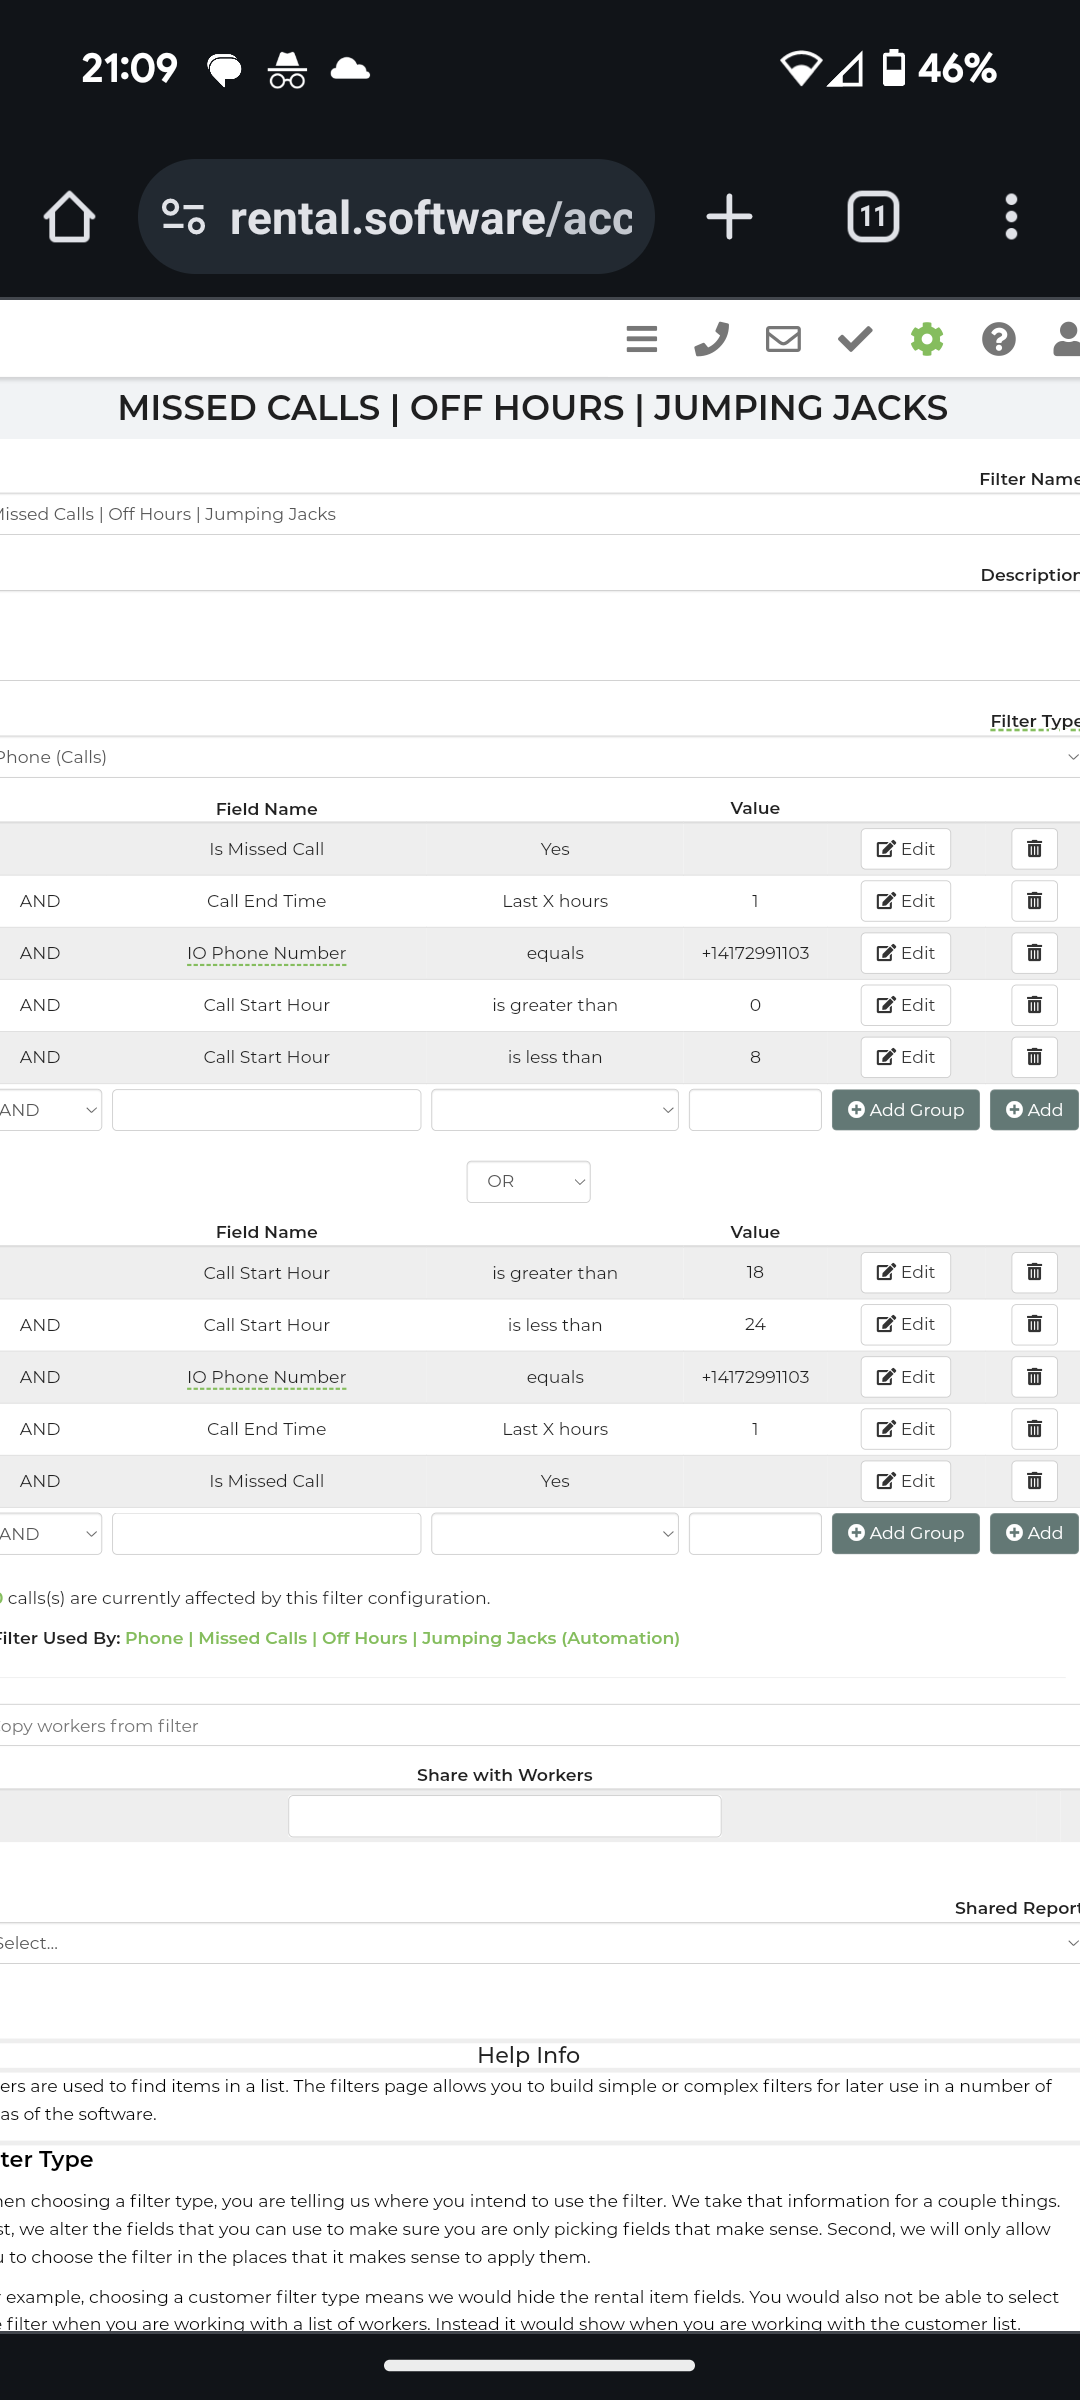Edit the first Call End Time condition
The height and width of the screenshot is (2400, 1080).
pos(905,901)
